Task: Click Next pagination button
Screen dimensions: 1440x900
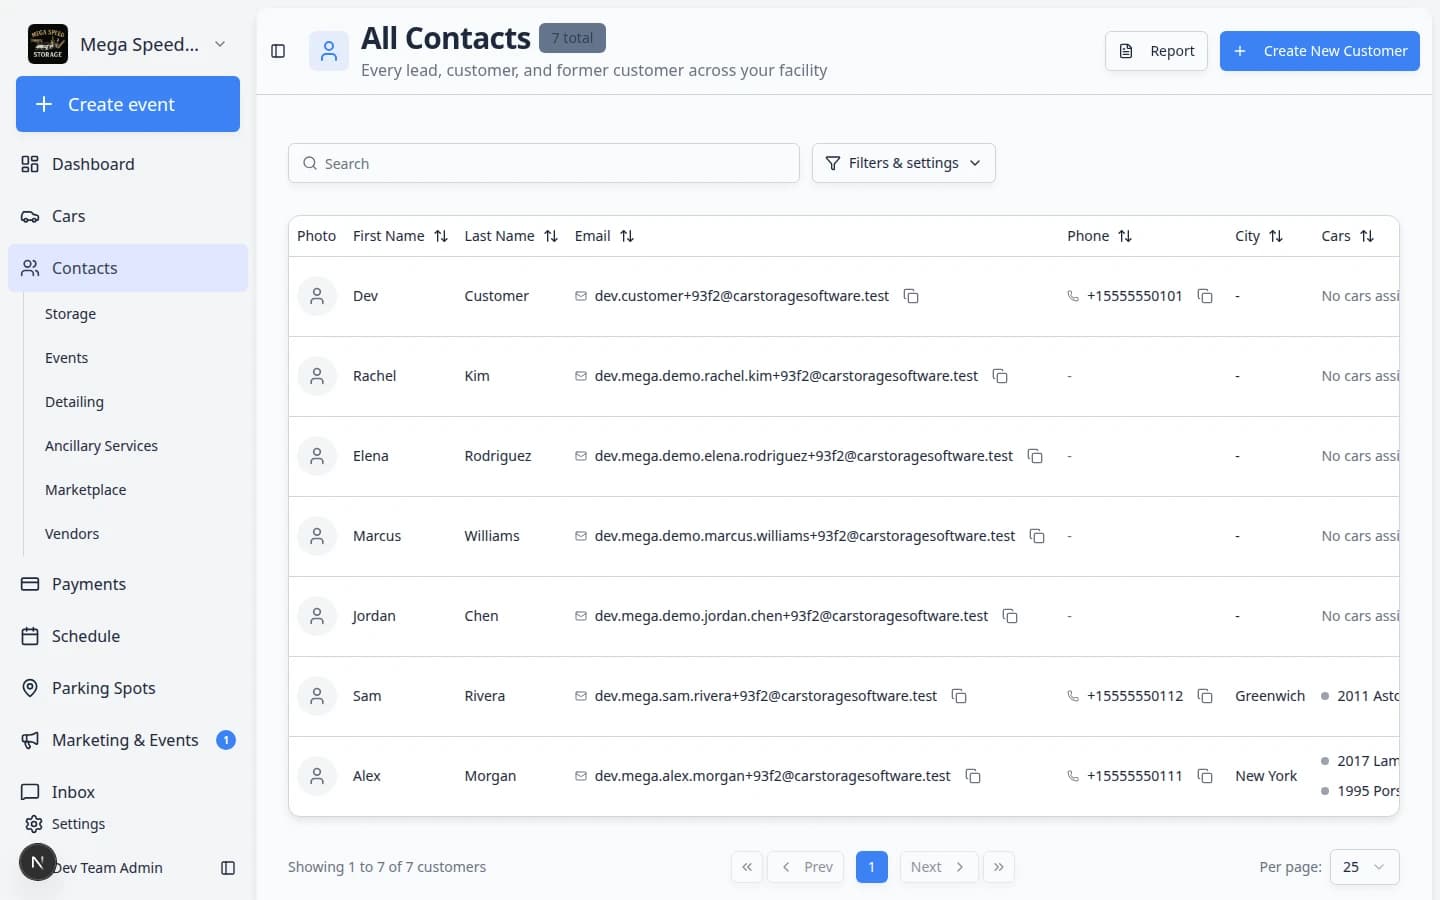Action: [938, 867]
